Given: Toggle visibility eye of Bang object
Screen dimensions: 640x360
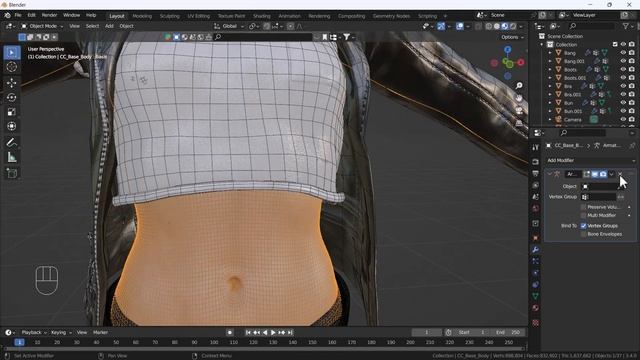Looking at the screenshot, I should click(x=623, y=53).
